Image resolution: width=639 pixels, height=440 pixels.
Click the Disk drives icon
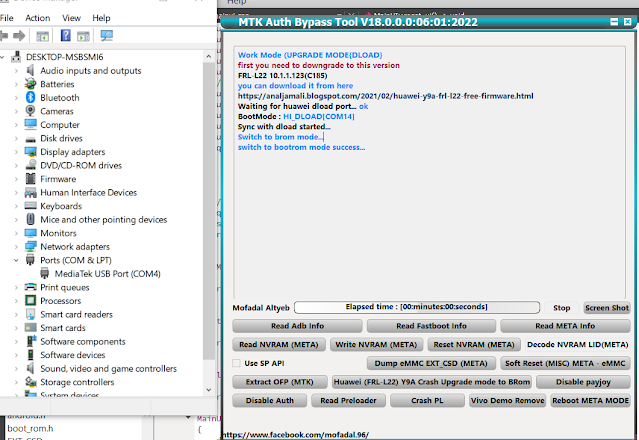(x=31, y=139)
